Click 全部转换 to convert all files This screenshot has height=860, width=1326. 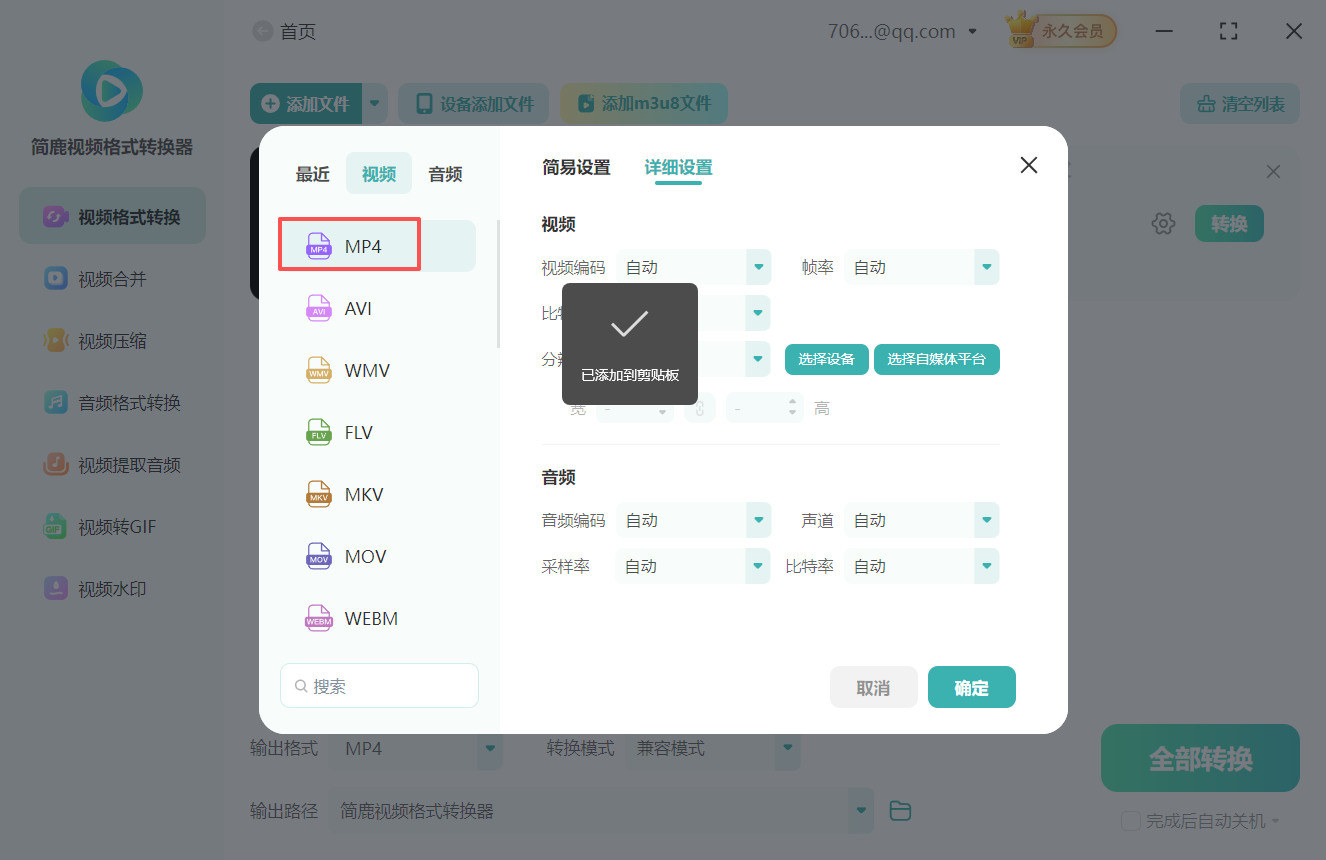tap(1199, 757)
